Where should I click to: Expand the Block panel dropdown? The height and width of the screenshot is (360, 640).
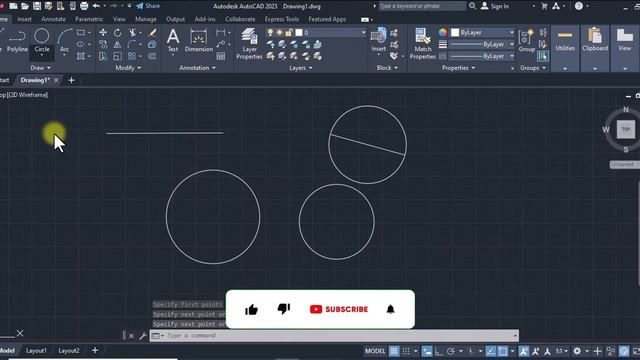point(387,68)
